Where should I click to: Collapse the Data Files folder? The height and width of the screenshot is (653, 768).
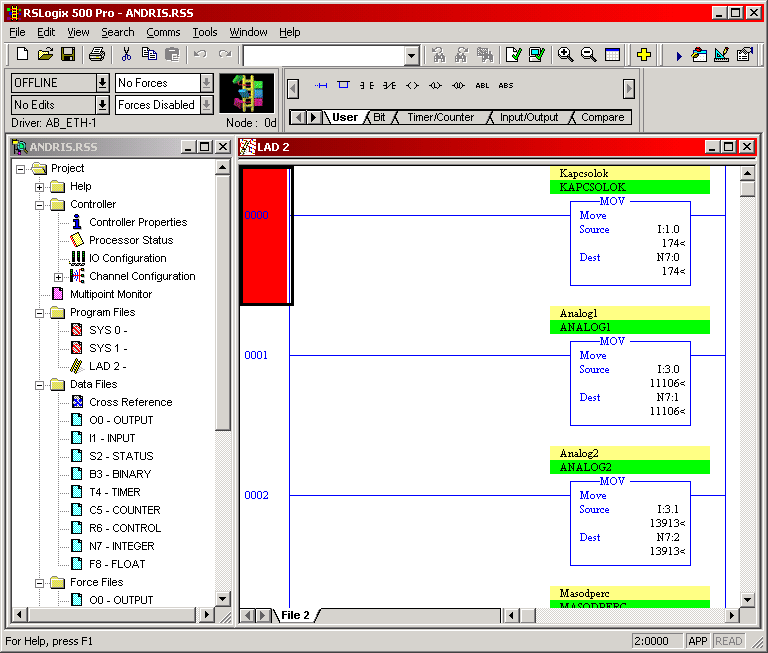point(39,386)
